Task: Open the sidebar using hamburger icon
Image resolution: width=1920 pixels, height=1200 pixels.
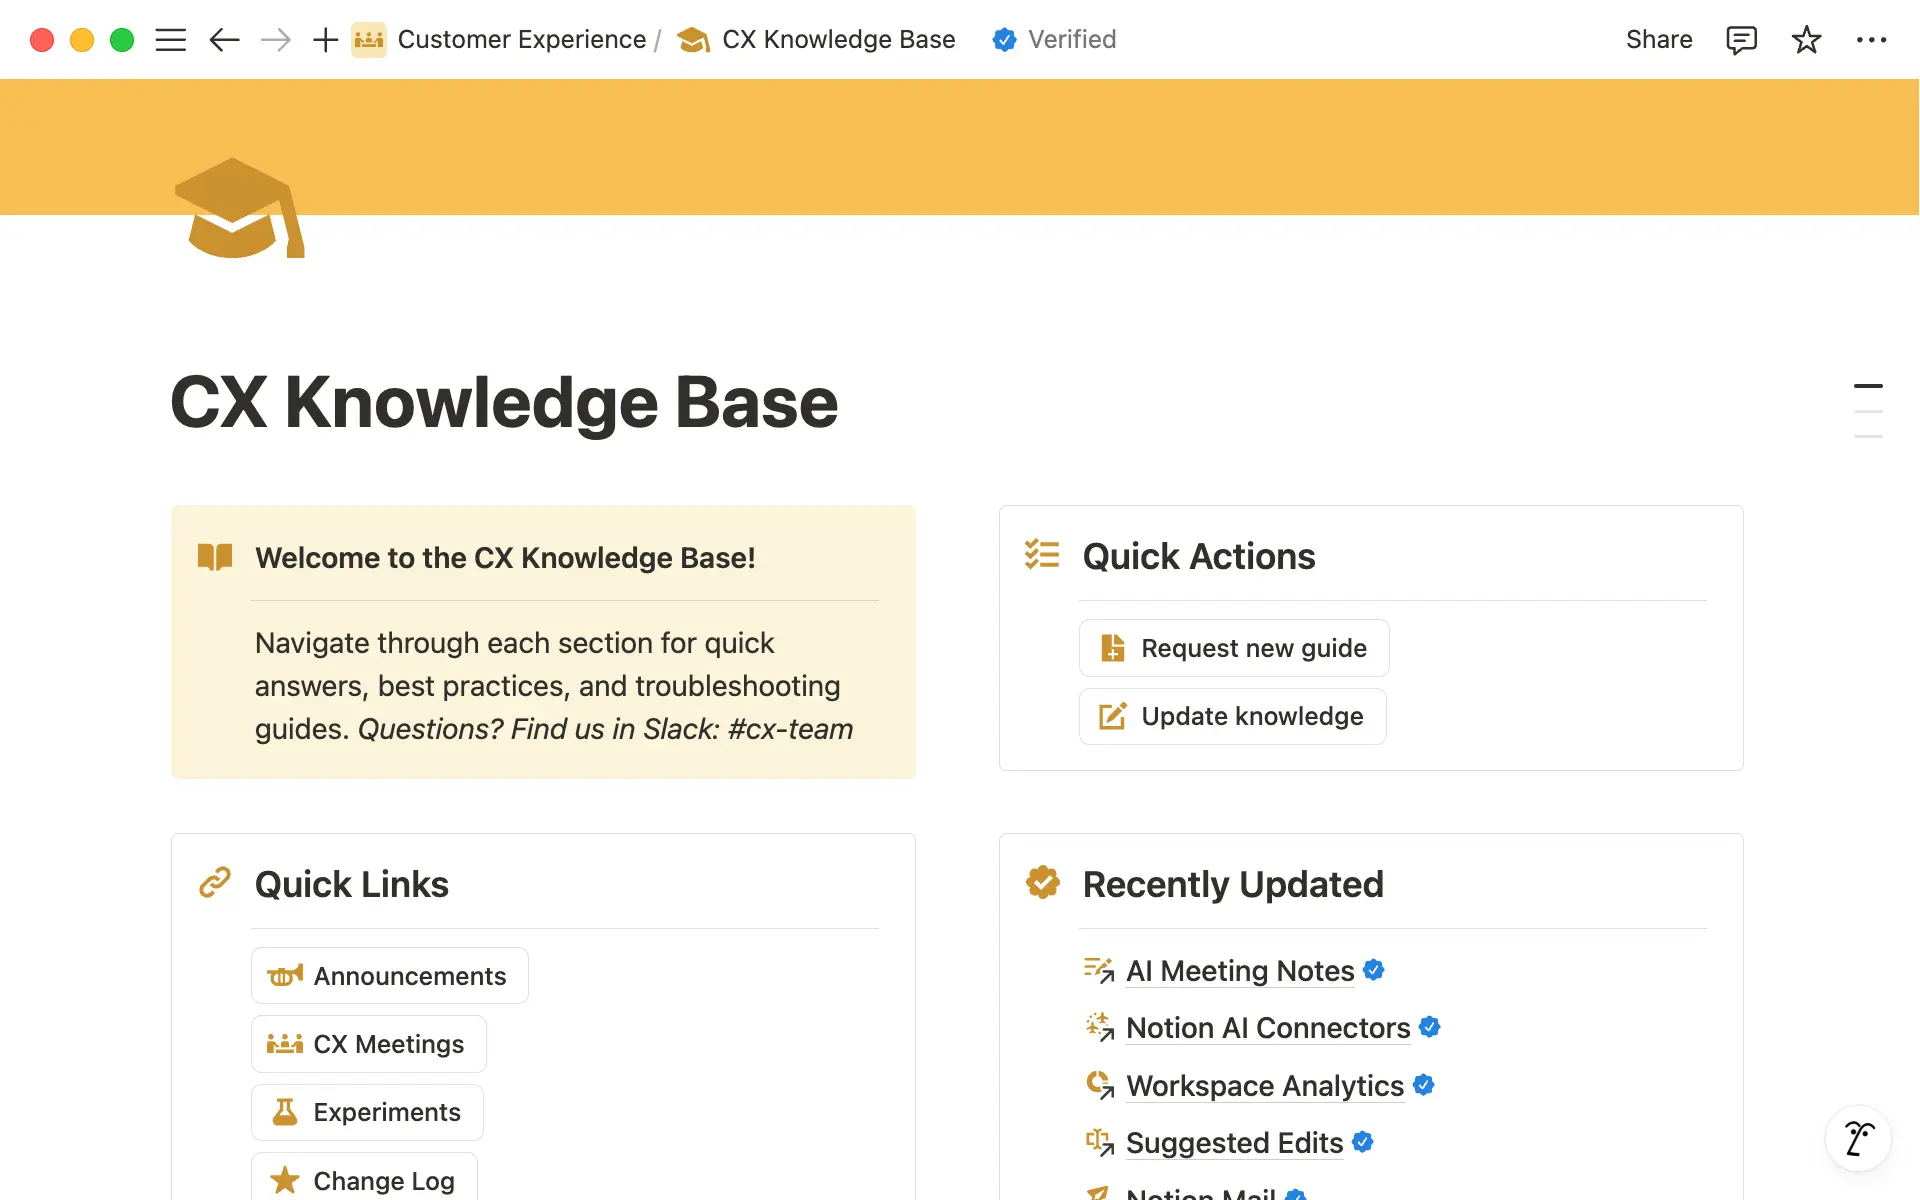Action: 170,39
